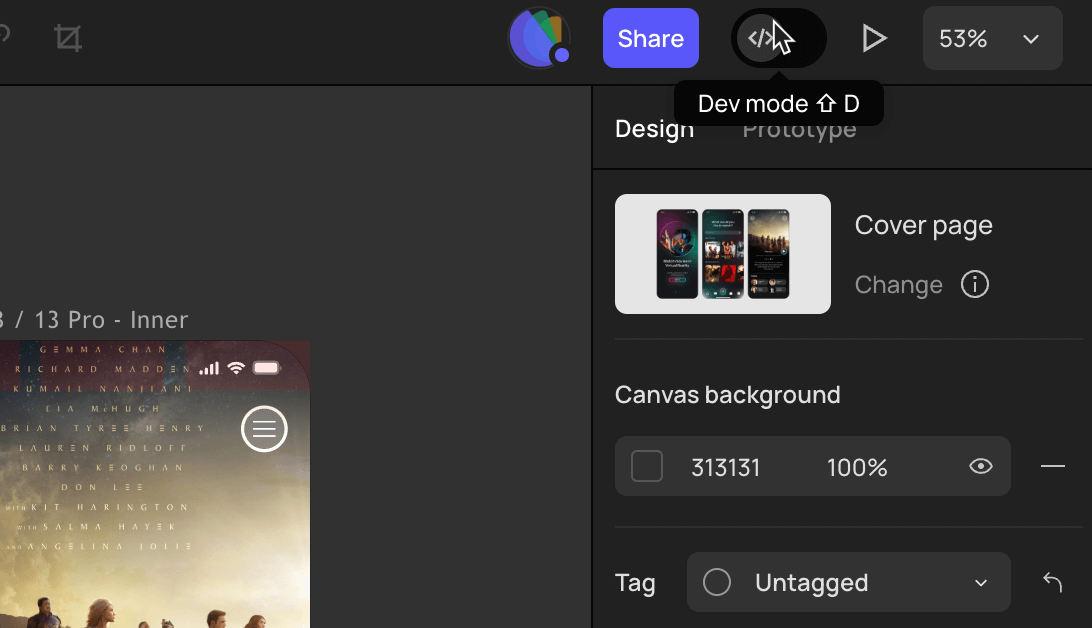Edit hex value 313131
Viewport: 1092px width, 628px height.
click(725, 467)
